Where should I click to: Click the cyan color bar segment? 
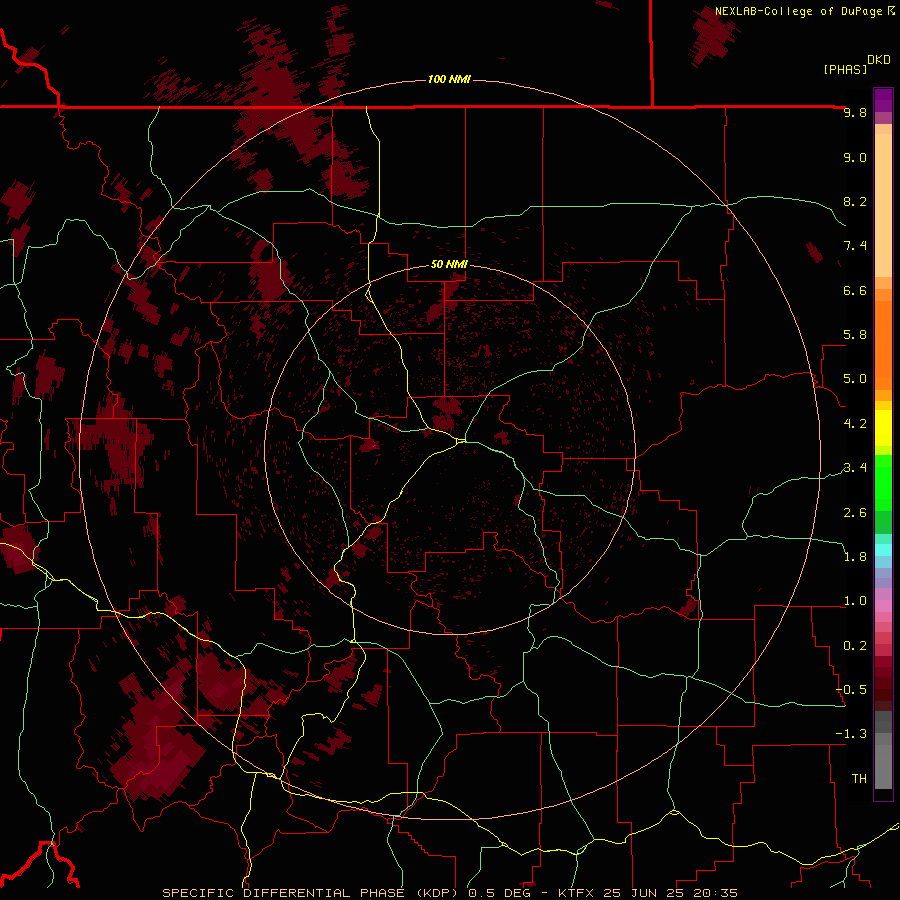pyautogui.click(x=883, y=550)
